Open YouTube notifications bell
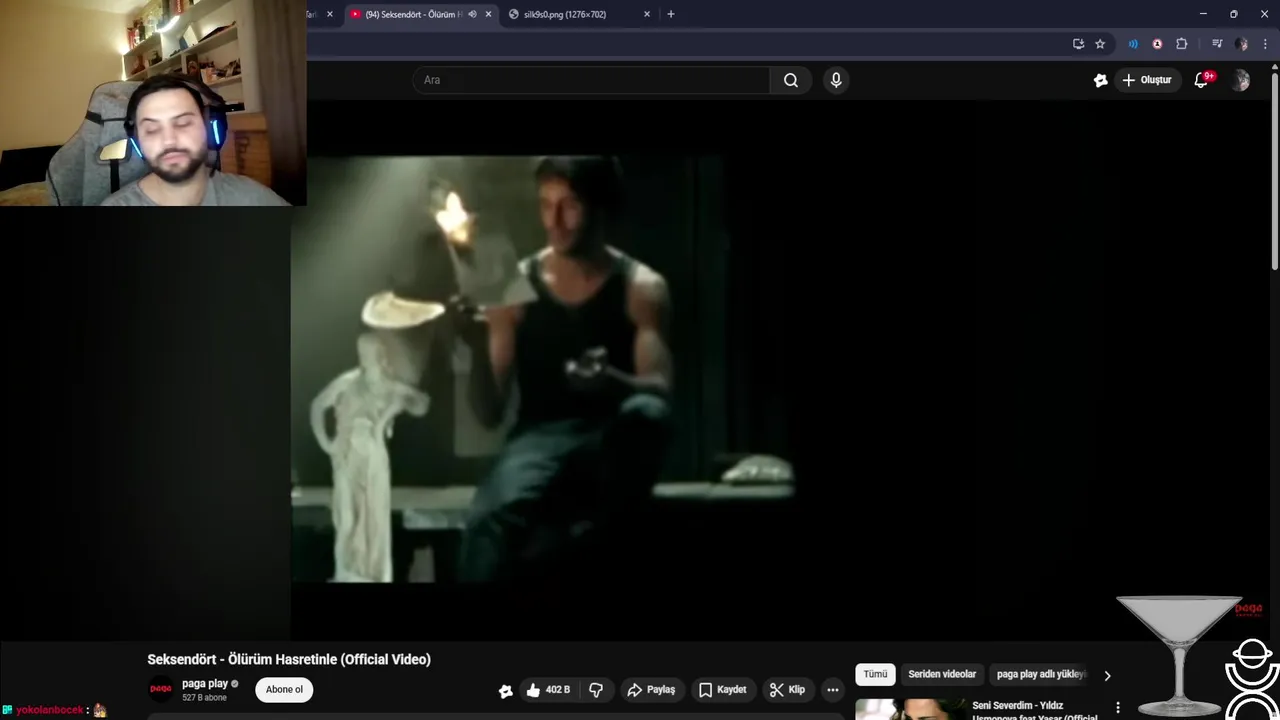Image resolution: width=1280 pixels, height=720 pixels. tap(1202, 80)
